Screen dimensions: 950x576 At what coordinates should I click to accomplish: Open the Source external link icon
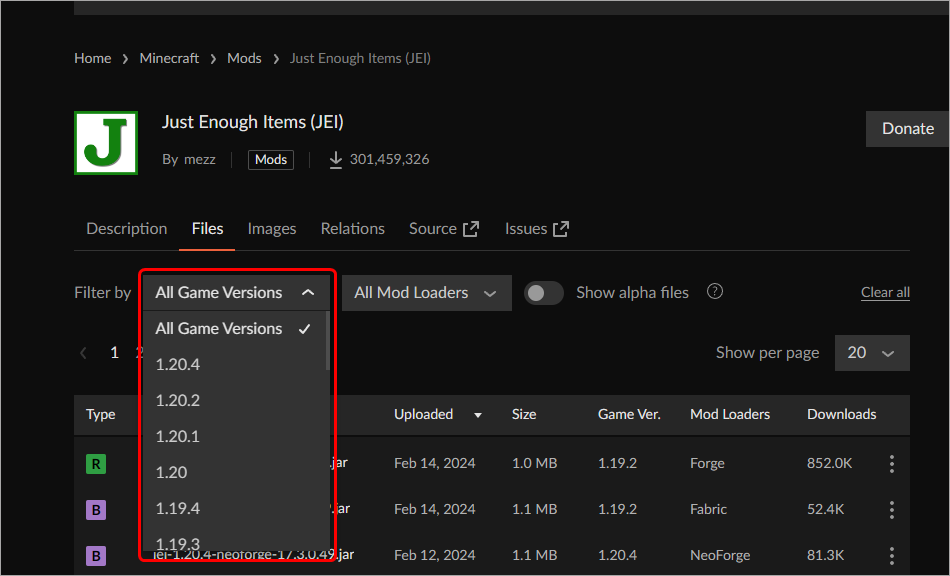[471, 229]
